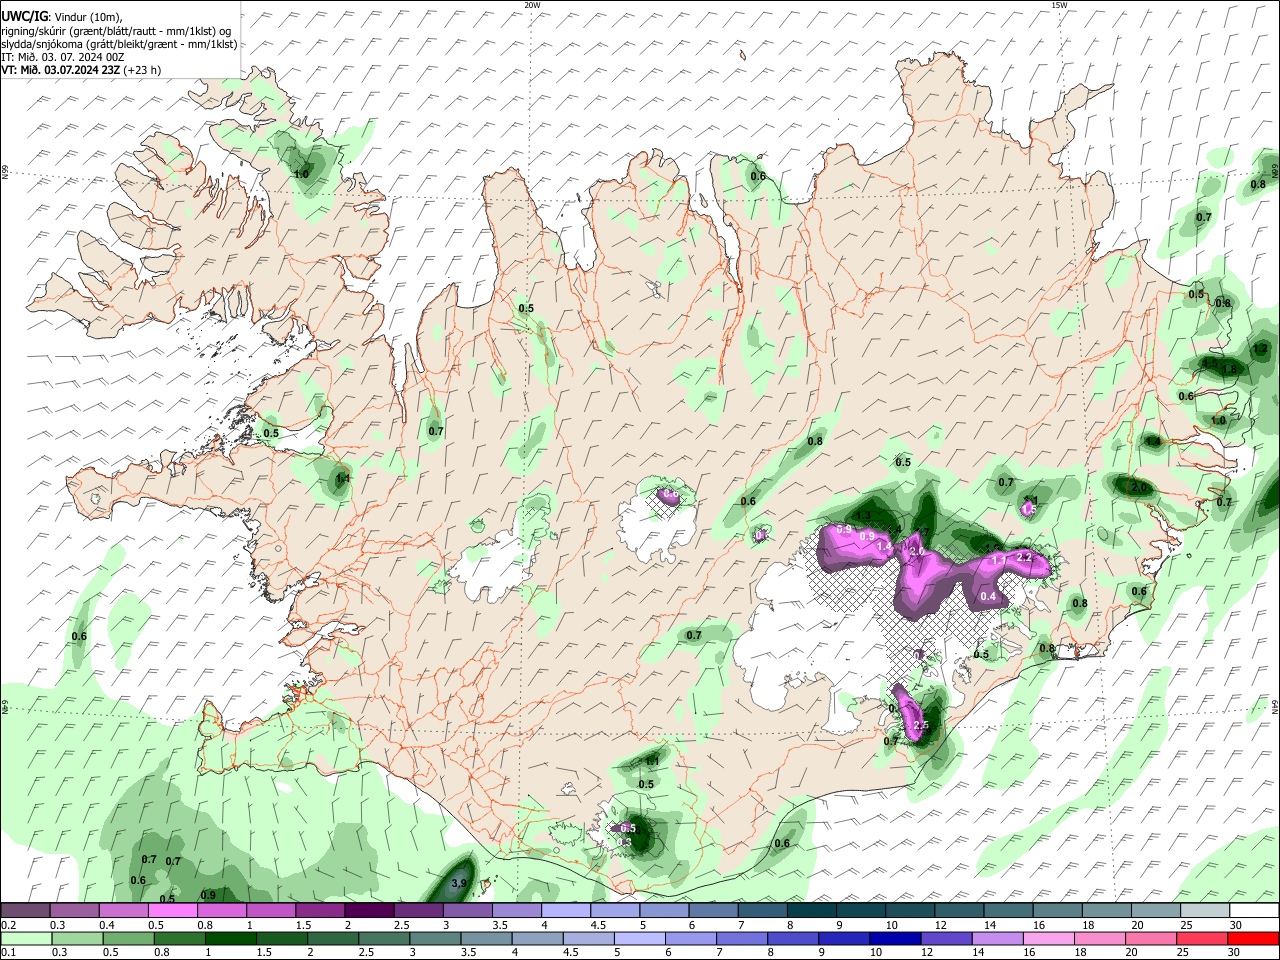1280x960 pixels.
Task: Select dark purple 2–2.5 swatch on snow scale
Action: click(369, 910)
